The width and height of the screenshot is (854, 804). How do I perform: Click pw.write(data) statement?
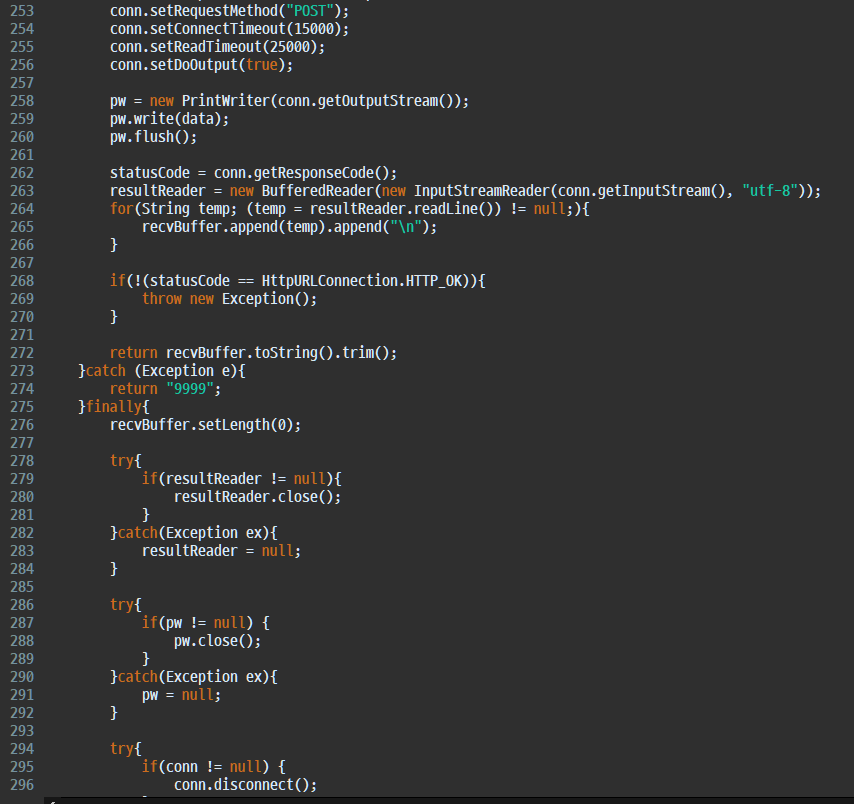point(169,119)
